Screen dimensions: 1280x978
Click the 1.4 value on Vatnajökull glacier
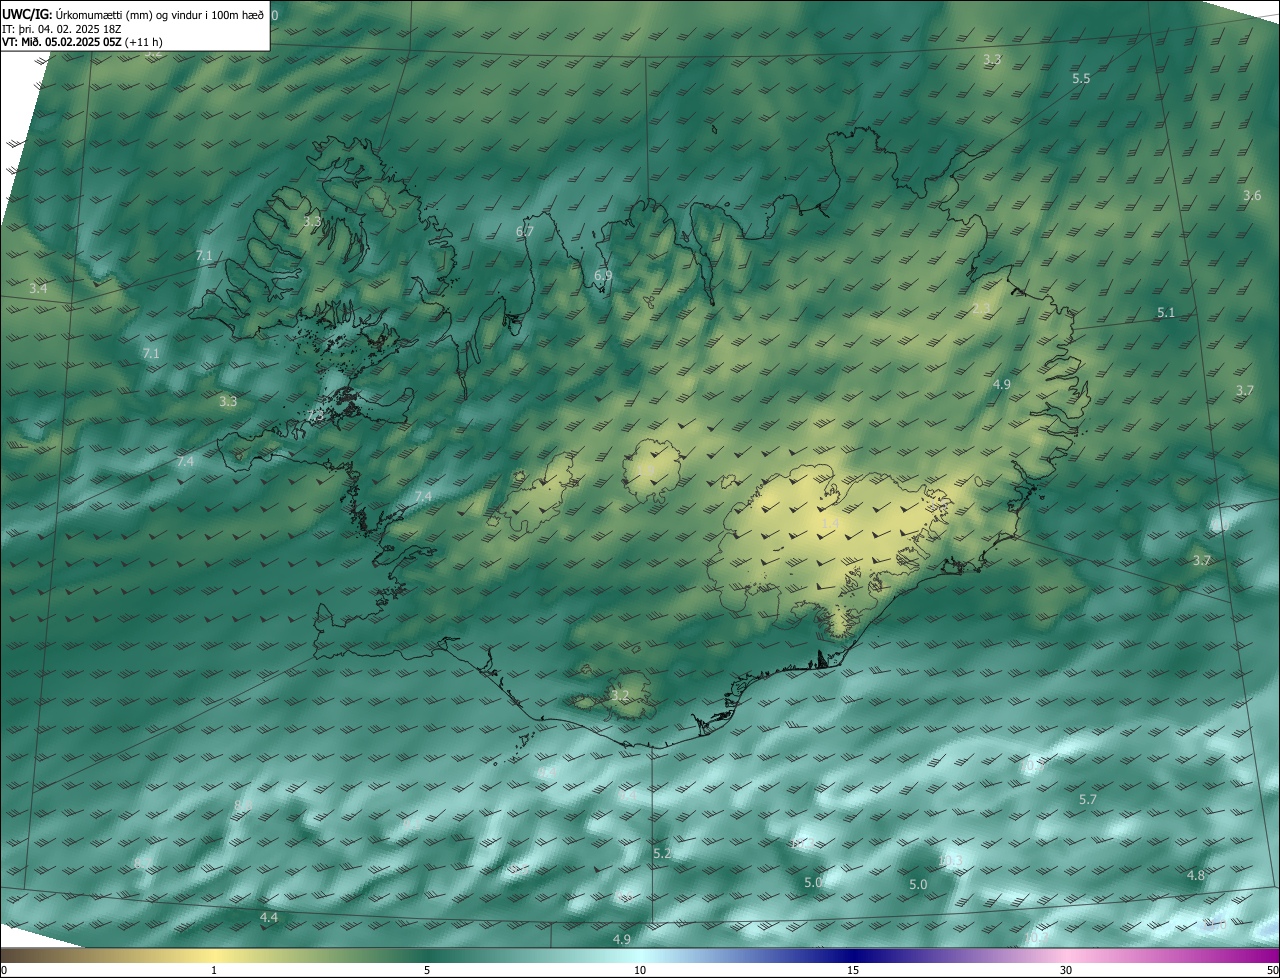830,523
